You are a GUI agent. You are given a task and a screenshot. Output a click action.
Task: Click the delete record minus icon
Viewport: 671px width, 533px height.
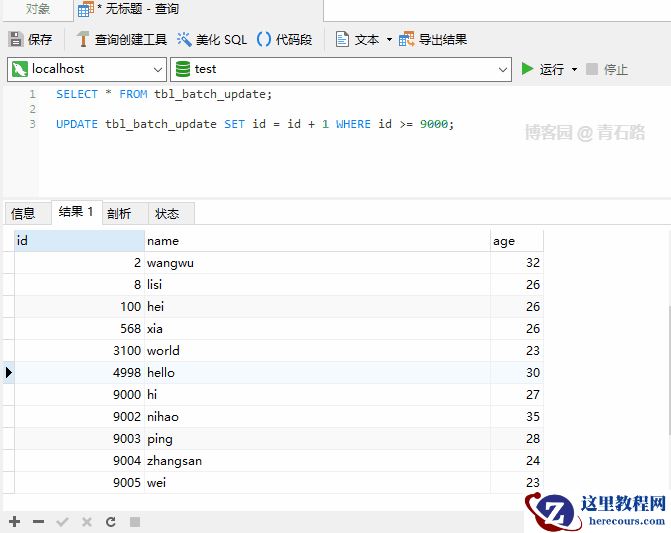coord(39,521)
